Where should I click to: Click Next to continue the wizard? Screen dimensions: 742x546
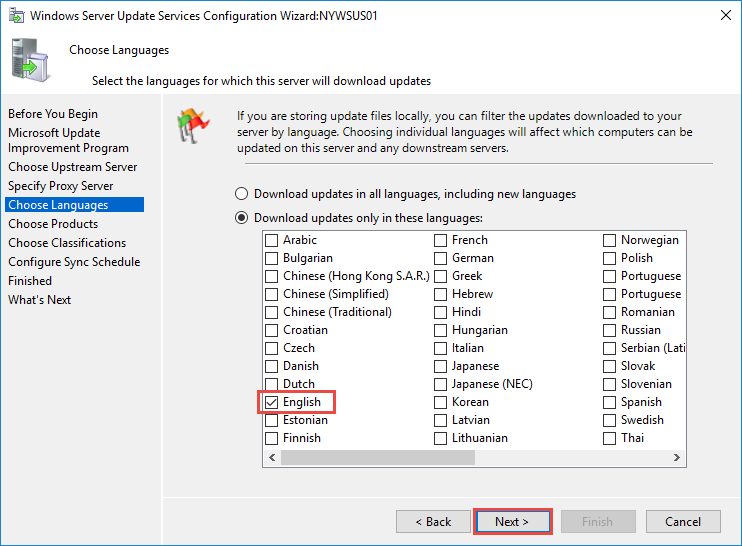(x=512, y=521)
